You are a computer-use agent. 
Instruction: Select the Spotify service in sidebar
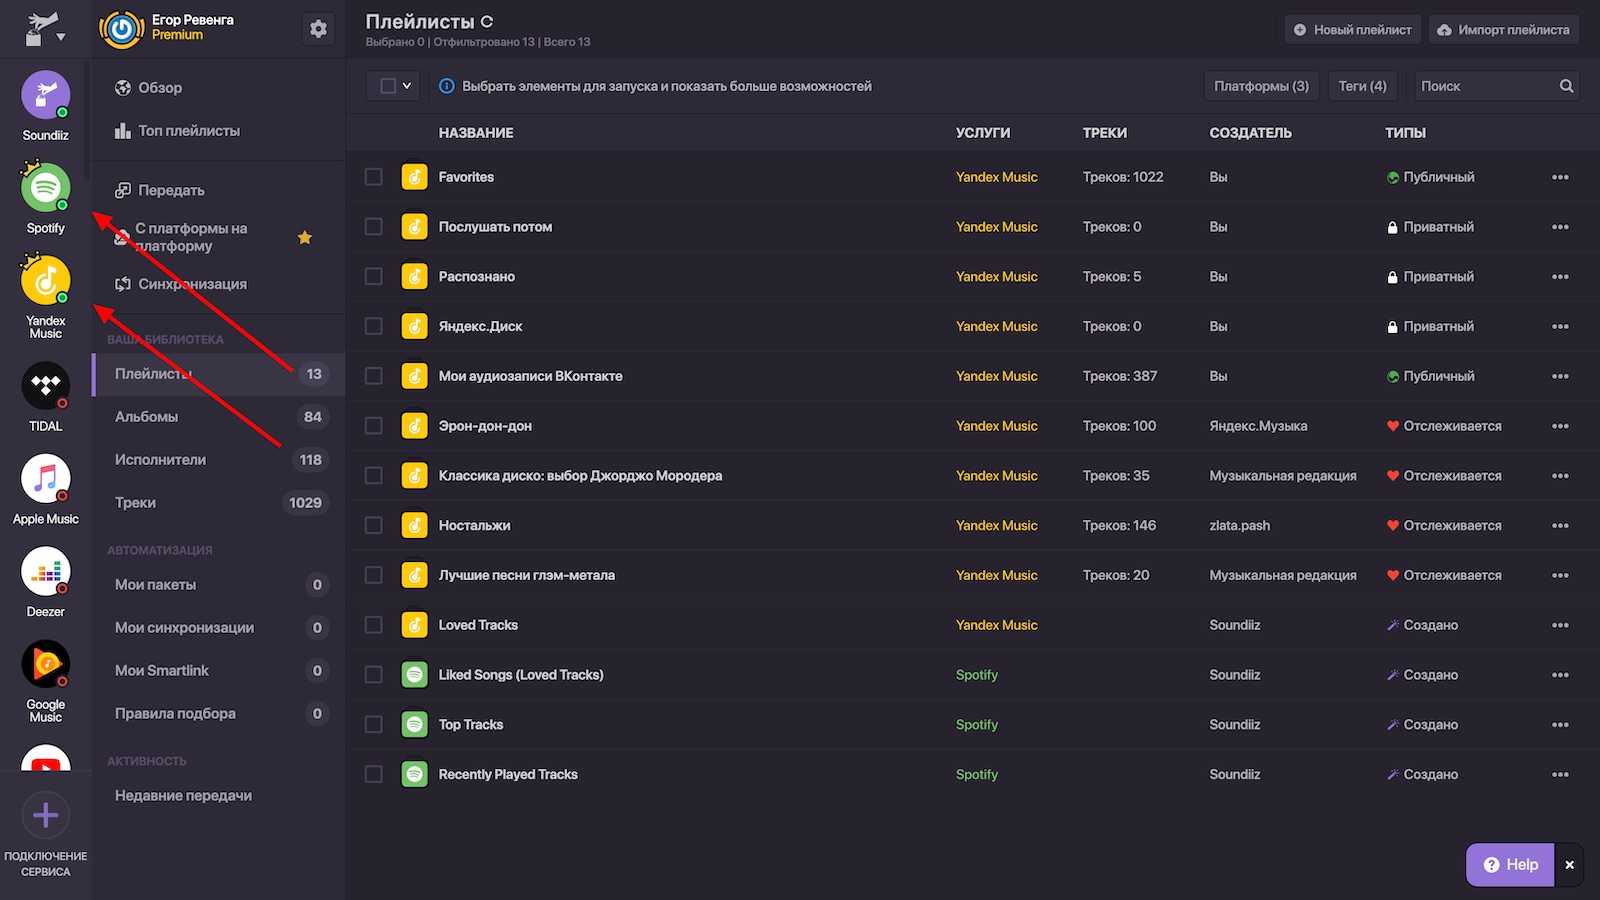coord(46,188)
